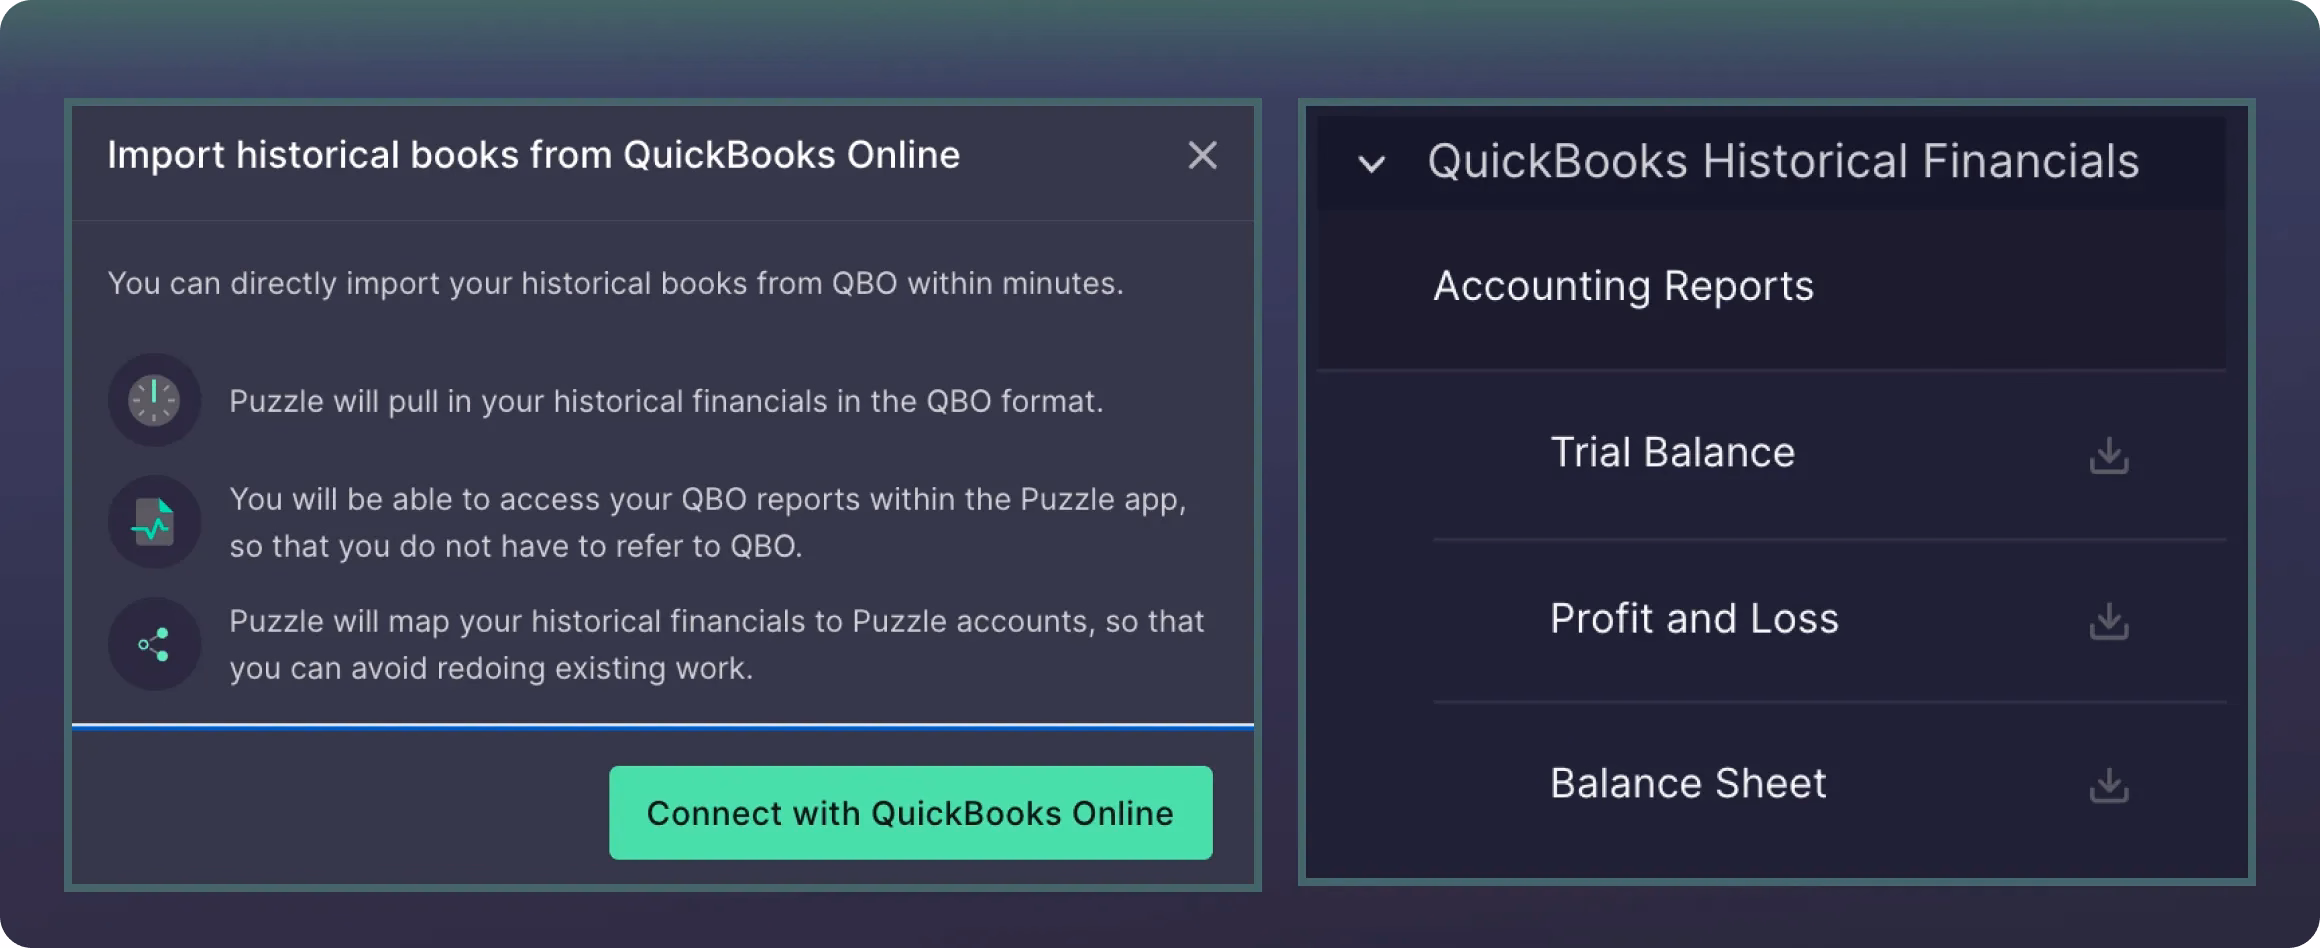Click the line about pulling historical financials
The image size is (2320, 948).
(666, 401)
